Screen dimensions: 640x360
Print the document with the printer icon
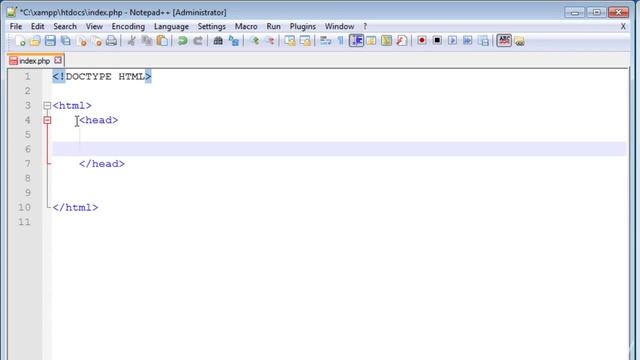[111, 41]
